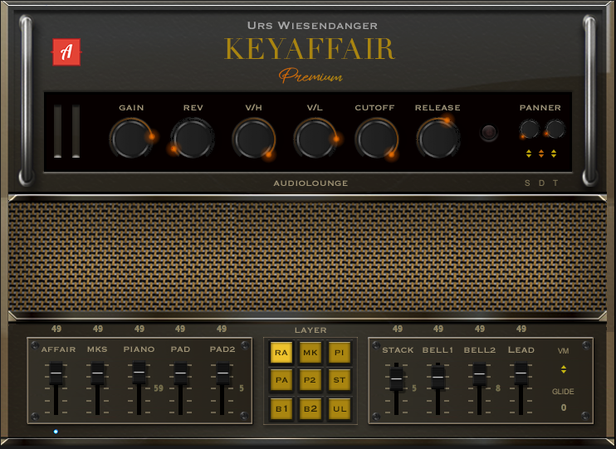
Task: Click the left PANNER knob
Action: [529, 129]
